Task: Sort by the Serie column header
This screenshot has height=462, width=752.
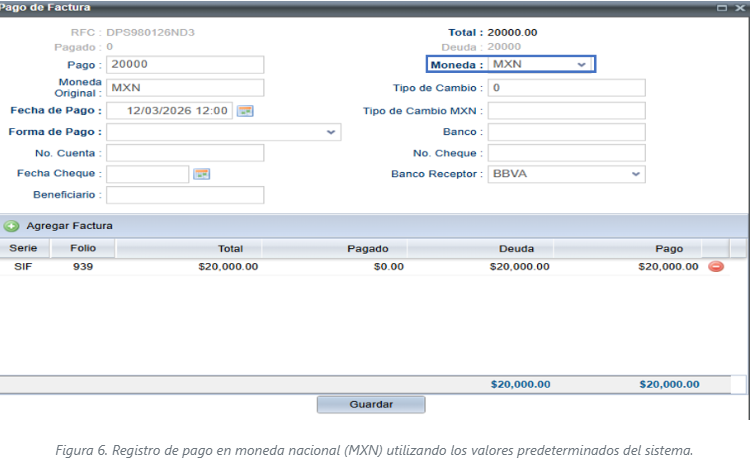Action: (22, 248)
